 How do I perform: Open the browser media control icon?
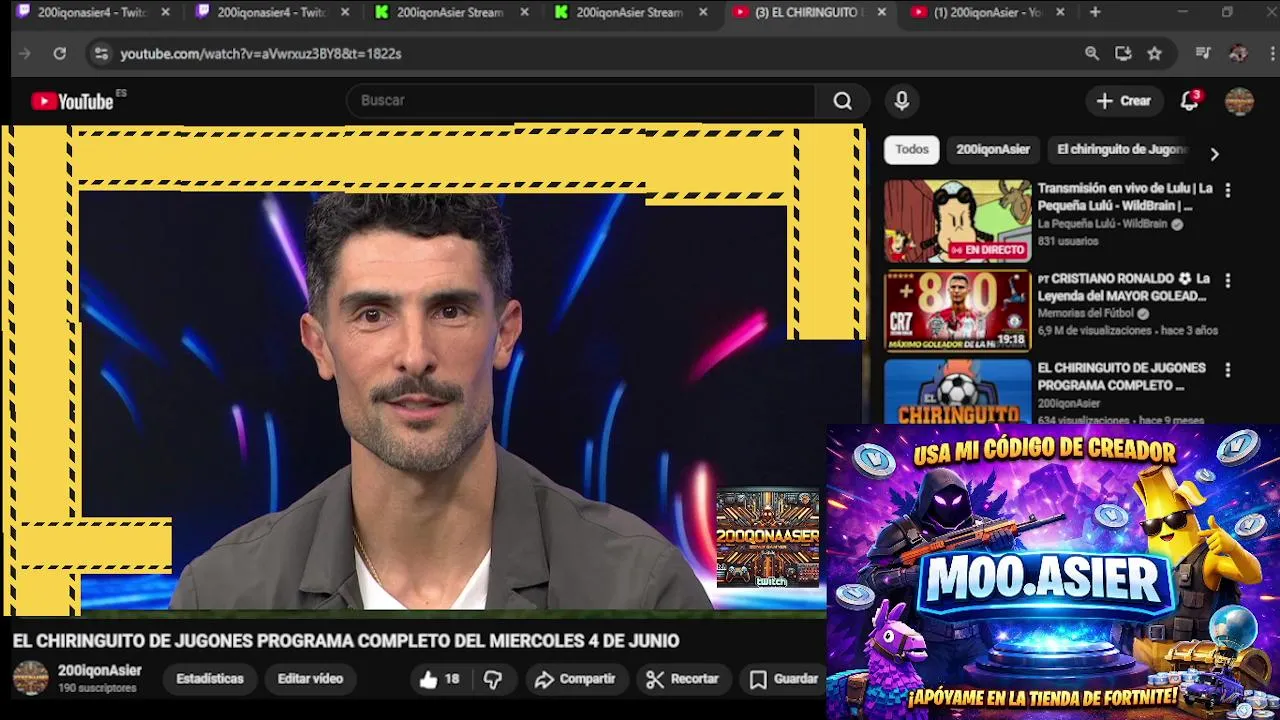coord(1203,54)
